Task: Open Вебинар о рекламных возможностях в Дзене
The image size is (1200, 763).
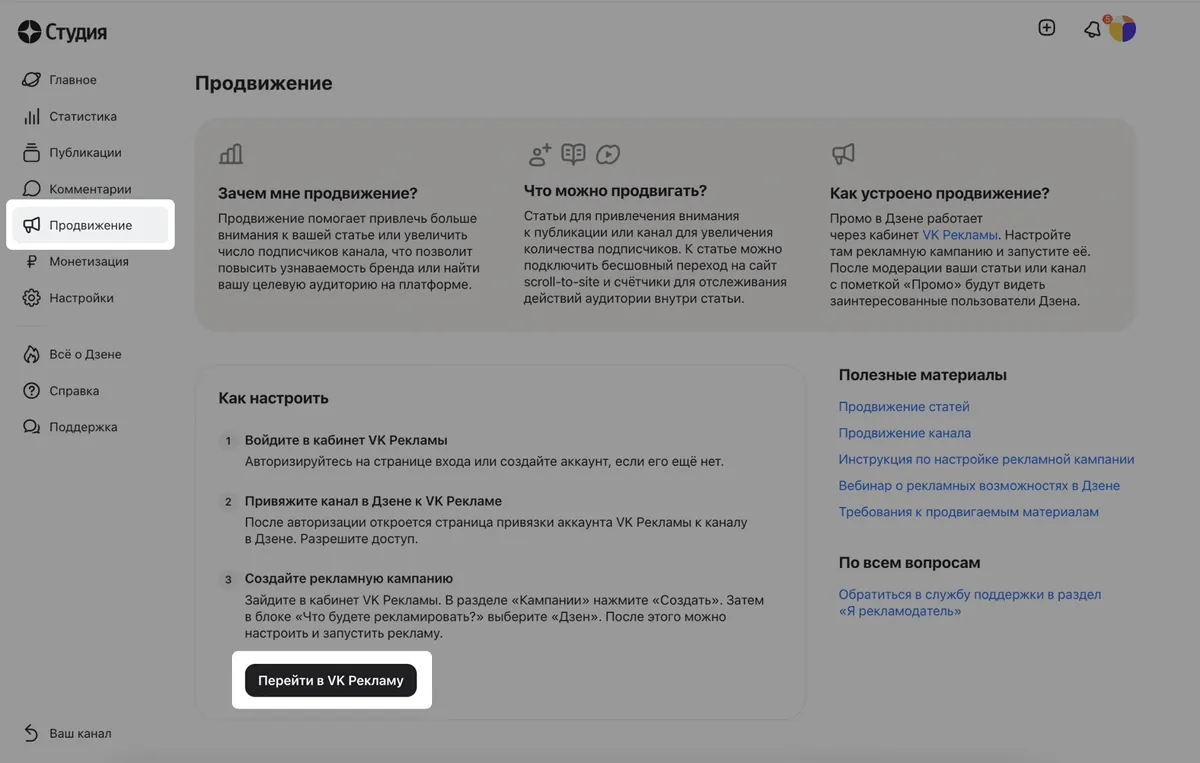Action: (x=979, y=486)
